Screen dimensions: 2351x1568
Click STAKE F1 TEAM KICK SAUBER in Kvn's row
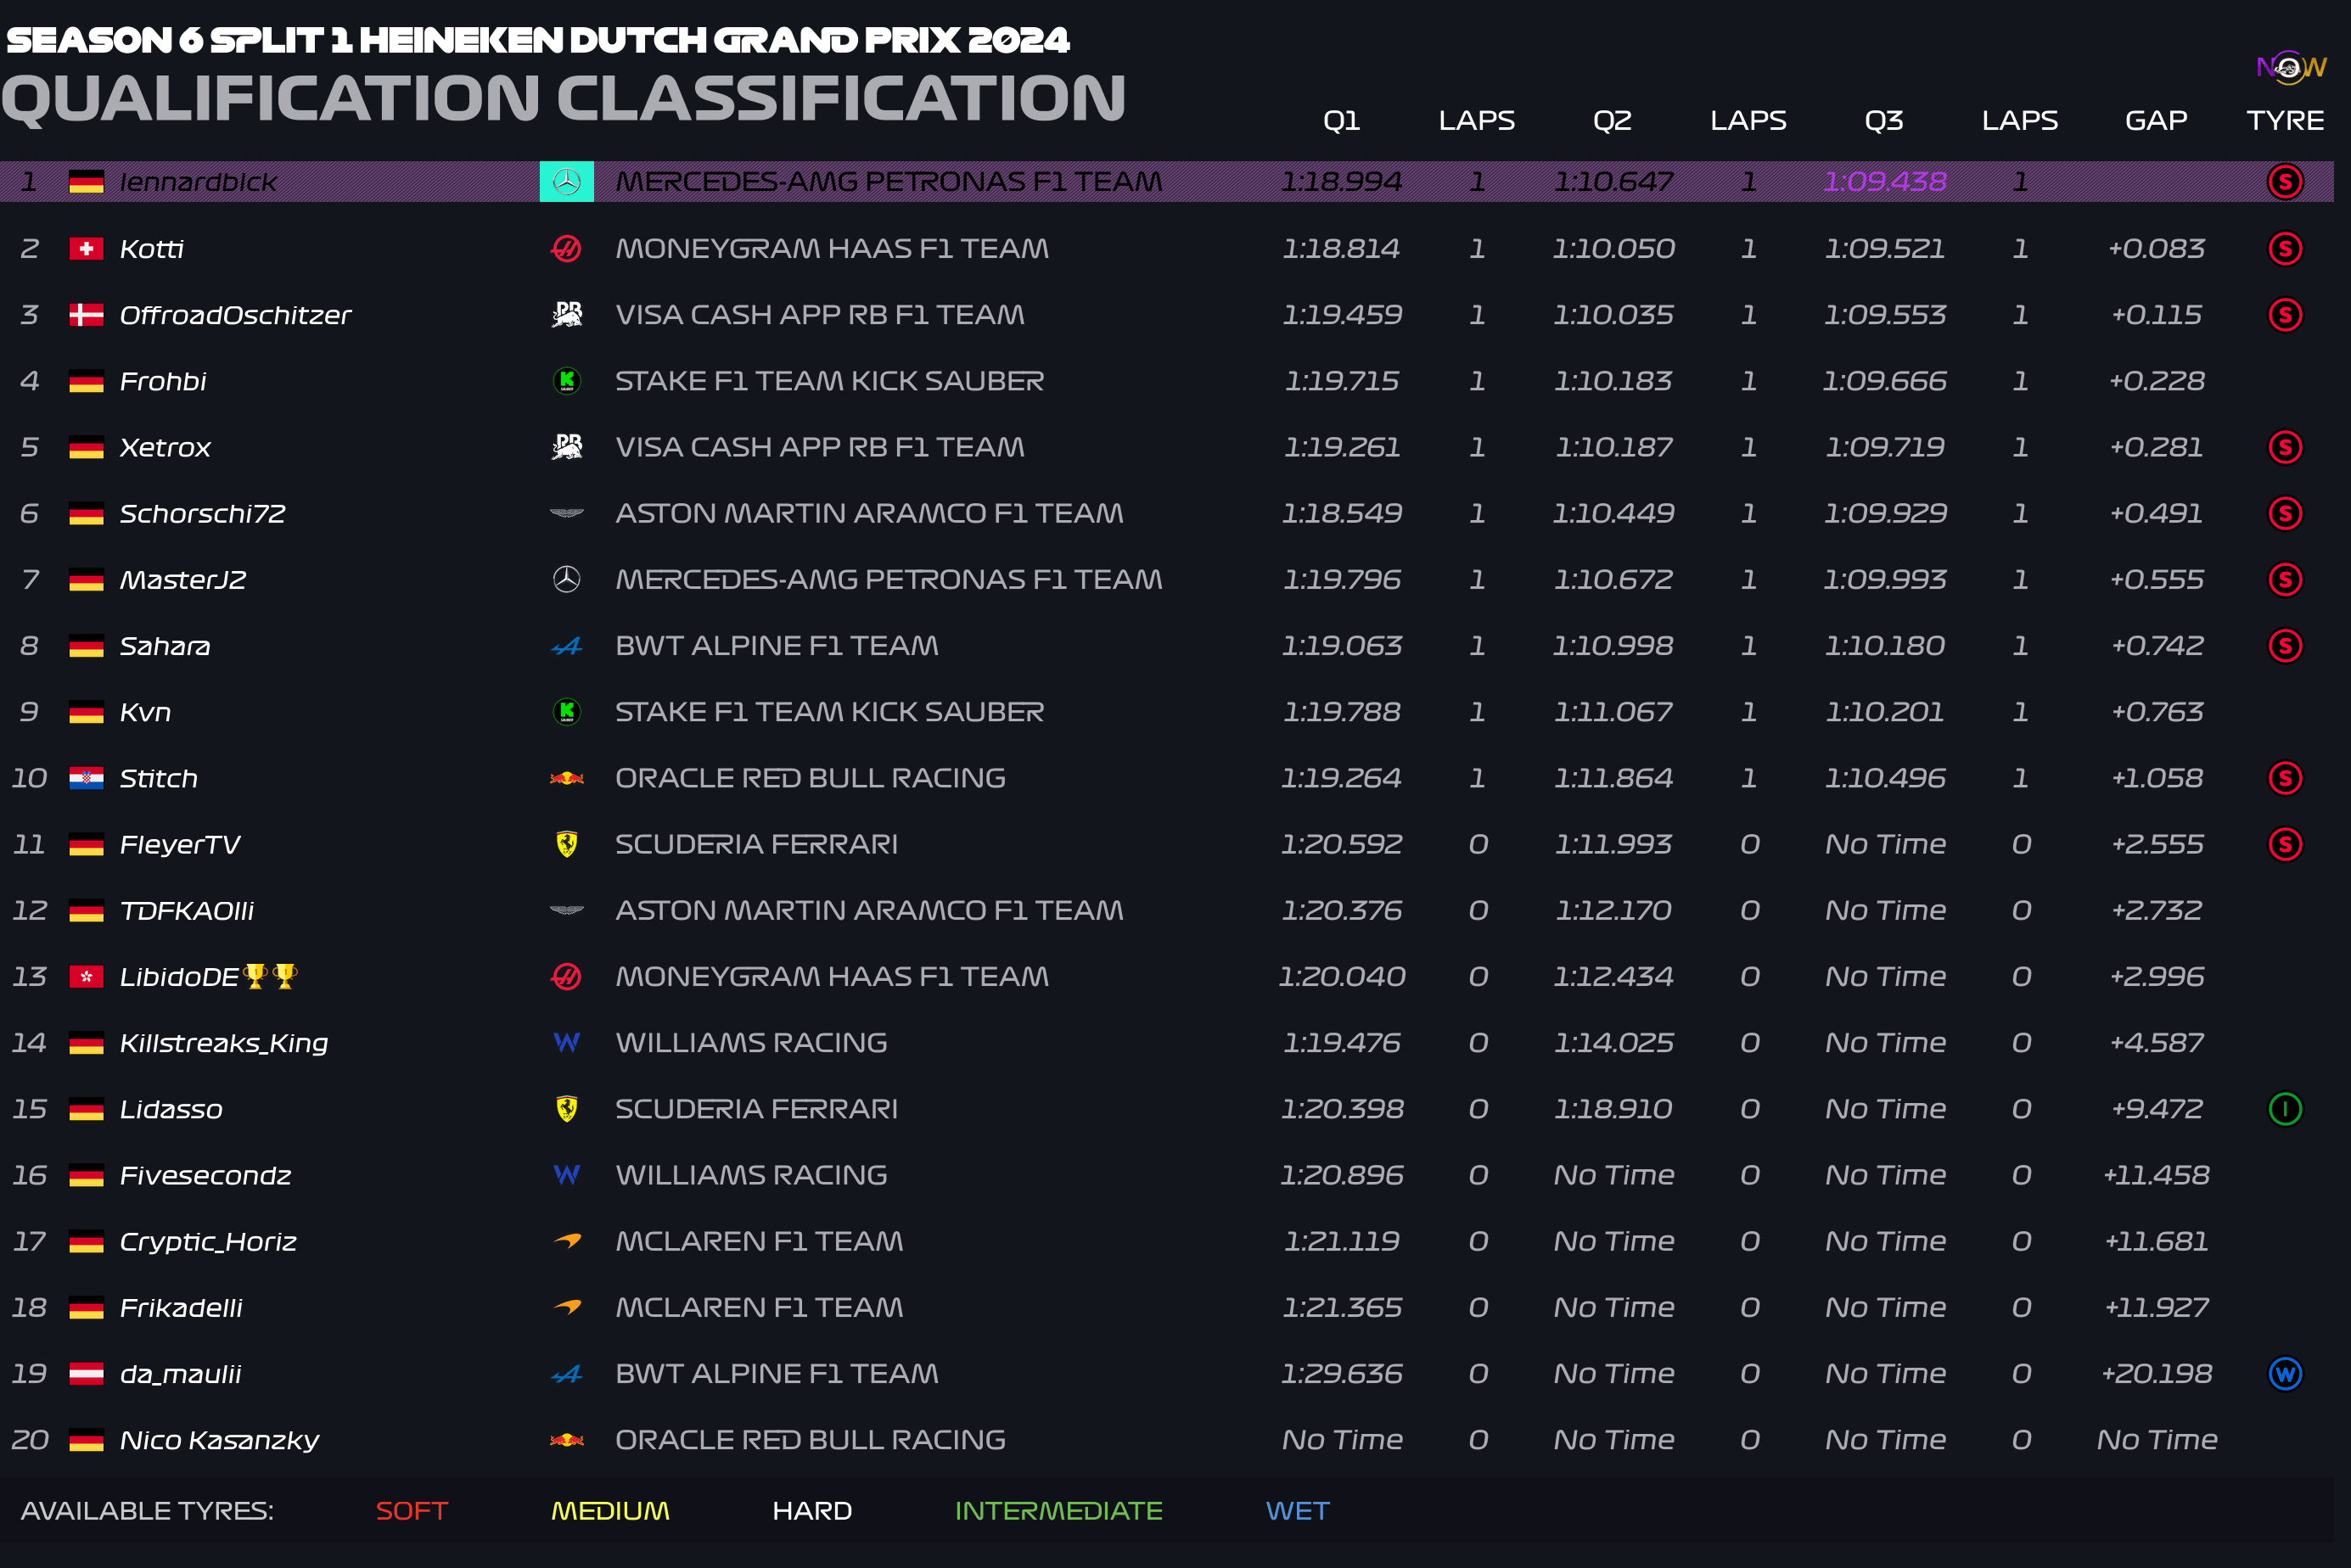(x=829, y=711)
